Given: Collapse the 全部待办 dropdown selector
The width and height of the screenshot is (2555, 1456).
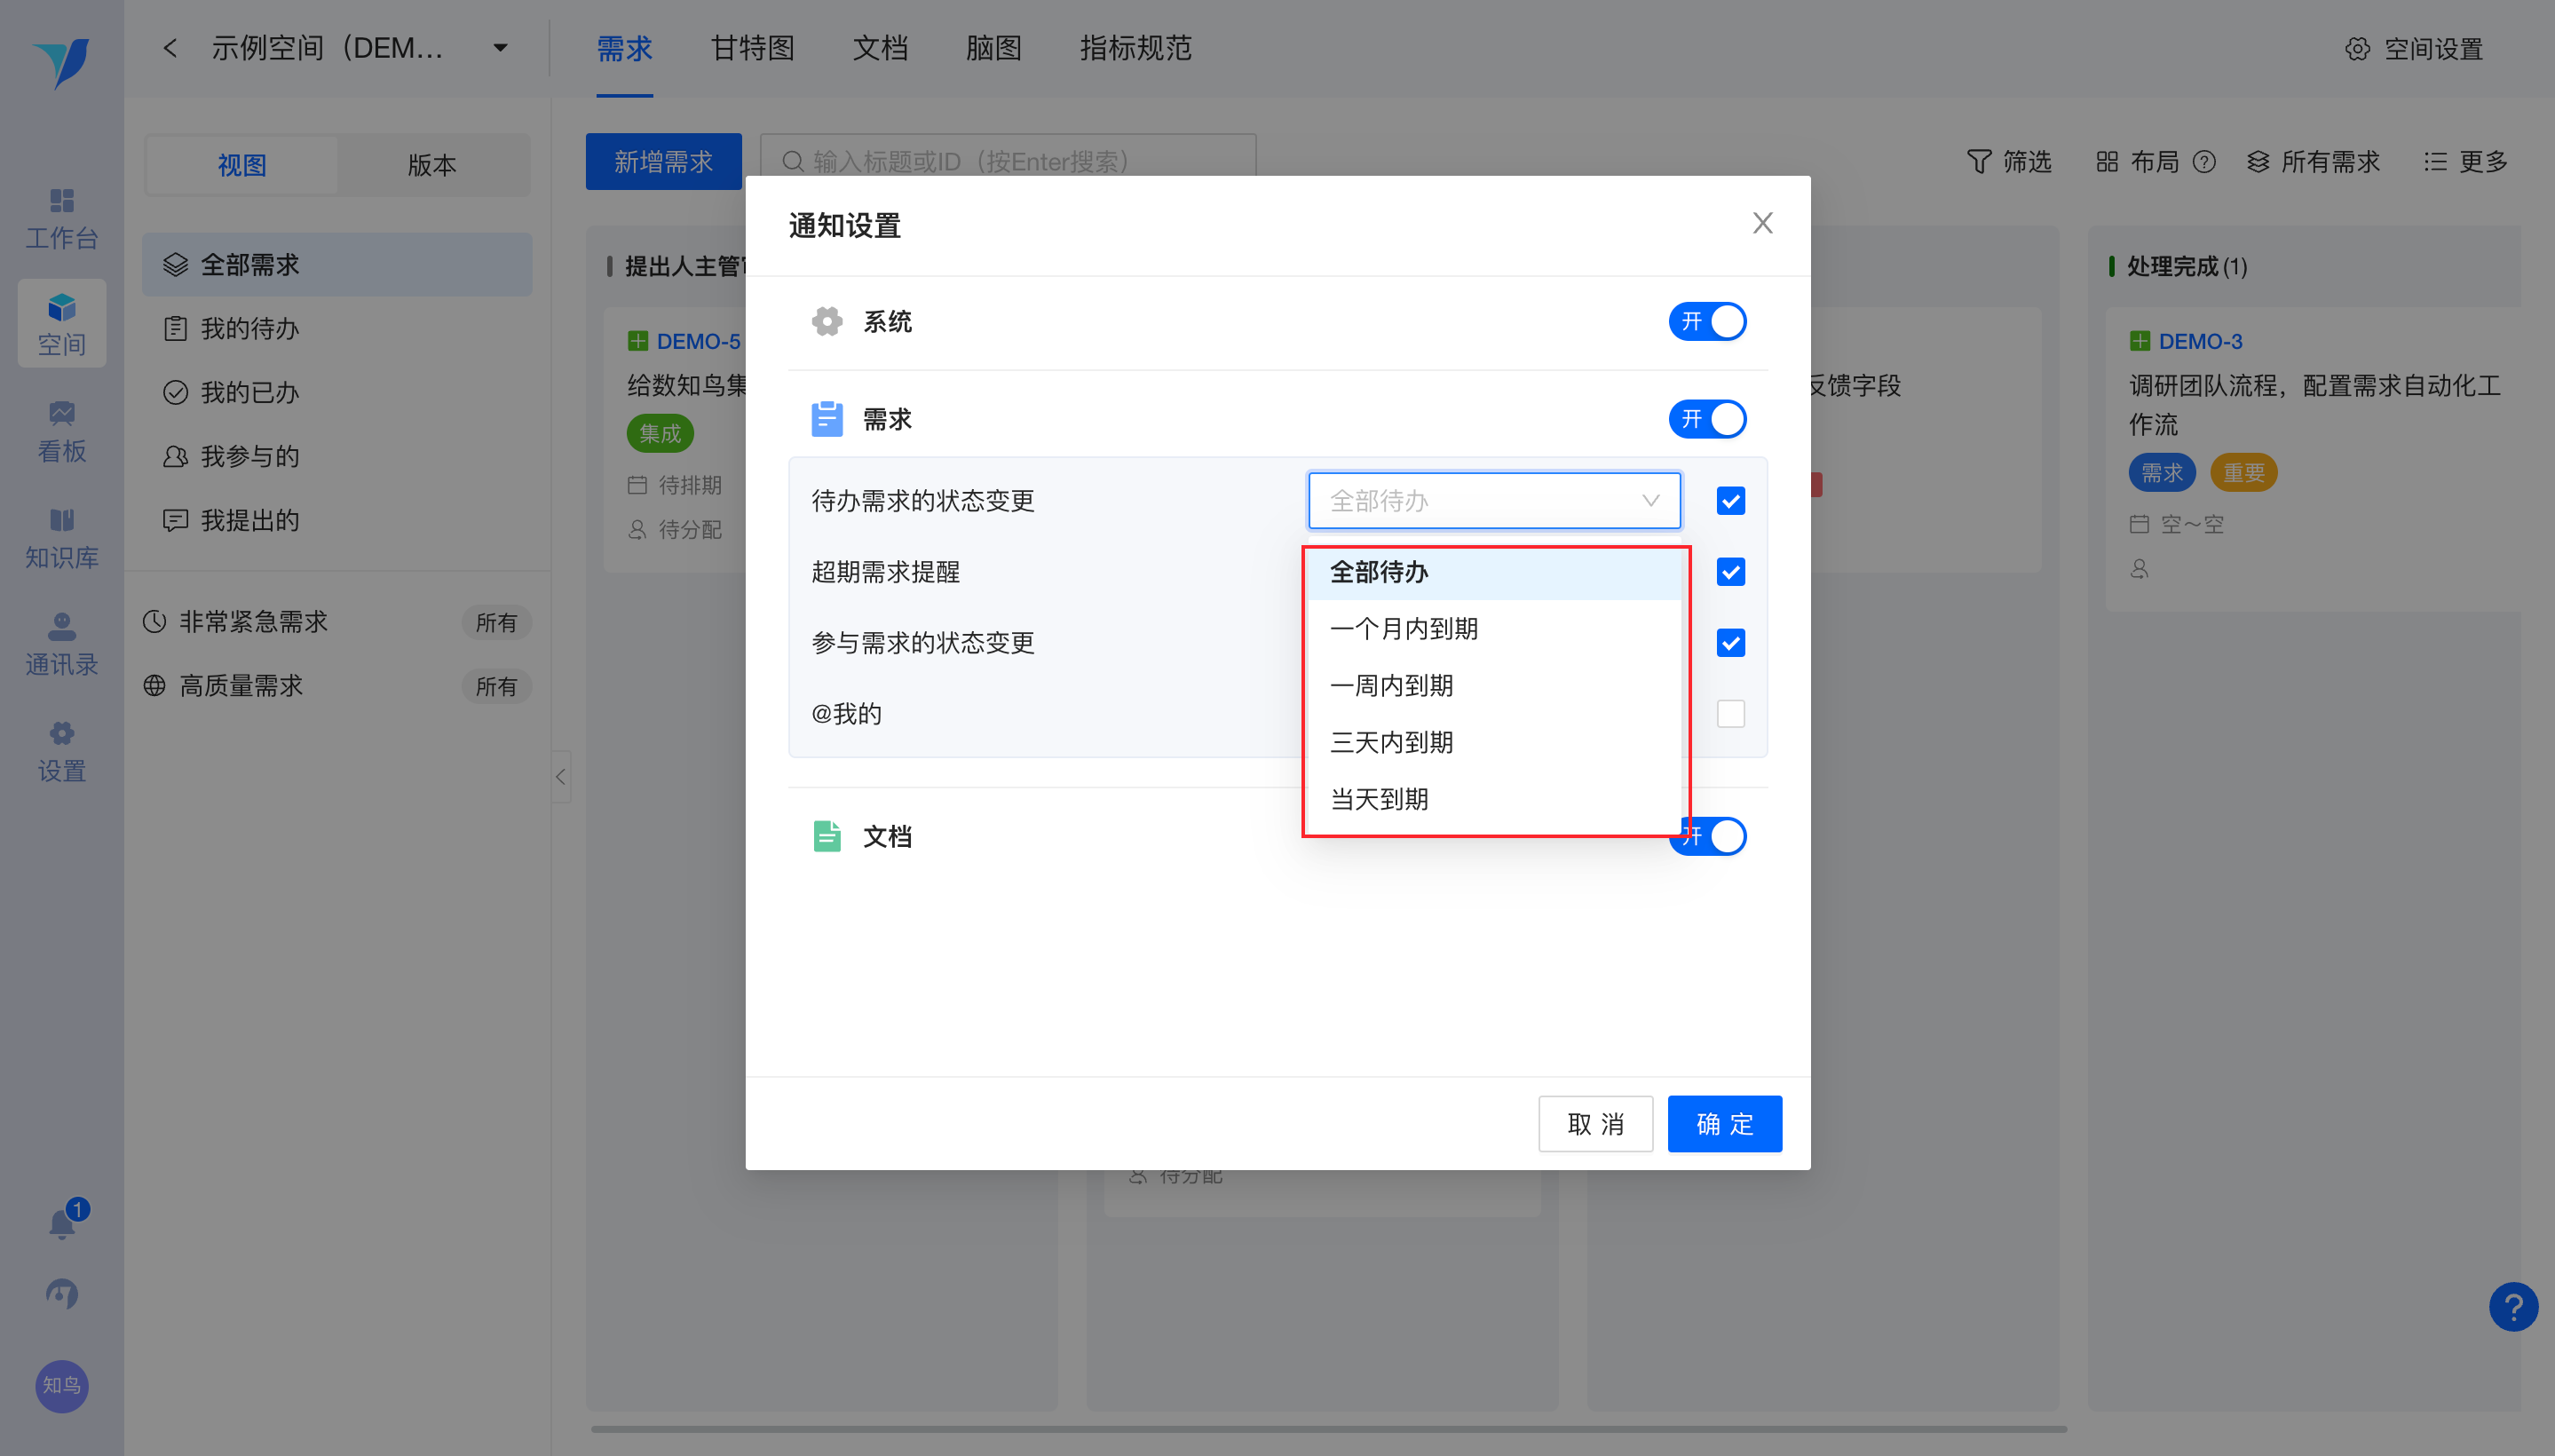Looking at the screenshot, I should 1493,501.
